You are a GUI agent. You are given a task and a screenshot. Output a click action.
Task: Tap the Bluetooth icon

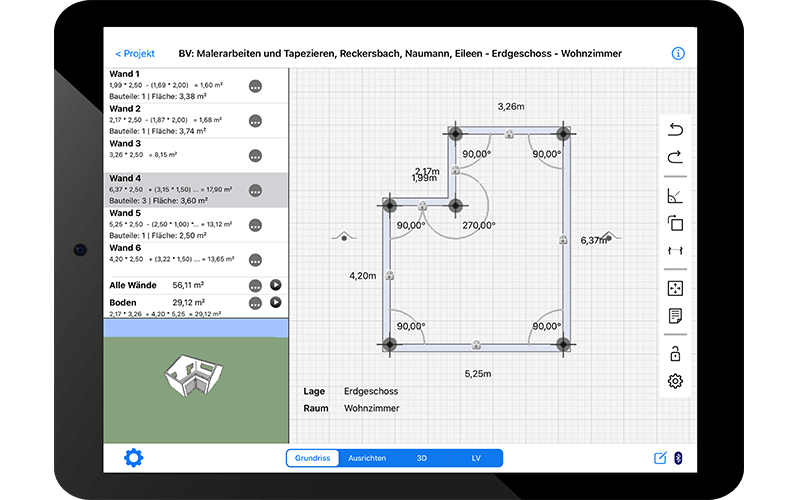point(678,458)
